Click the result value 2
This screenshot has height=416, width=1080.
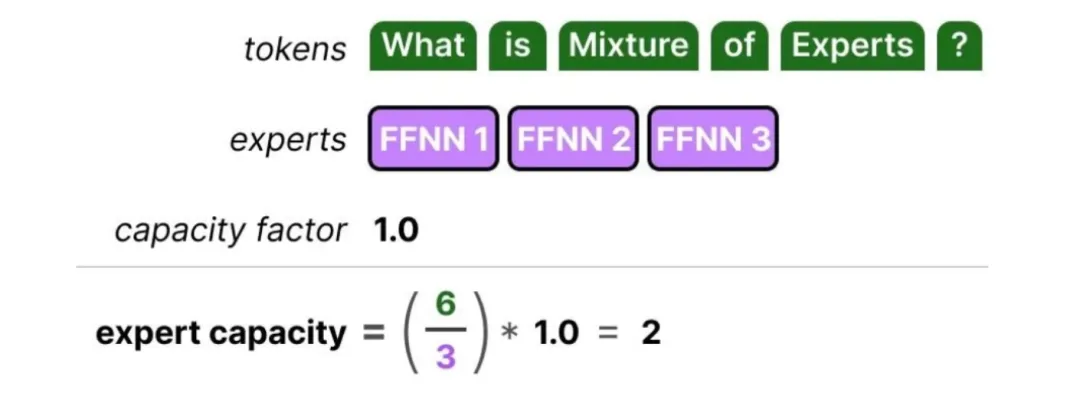(x=651, y=333)
